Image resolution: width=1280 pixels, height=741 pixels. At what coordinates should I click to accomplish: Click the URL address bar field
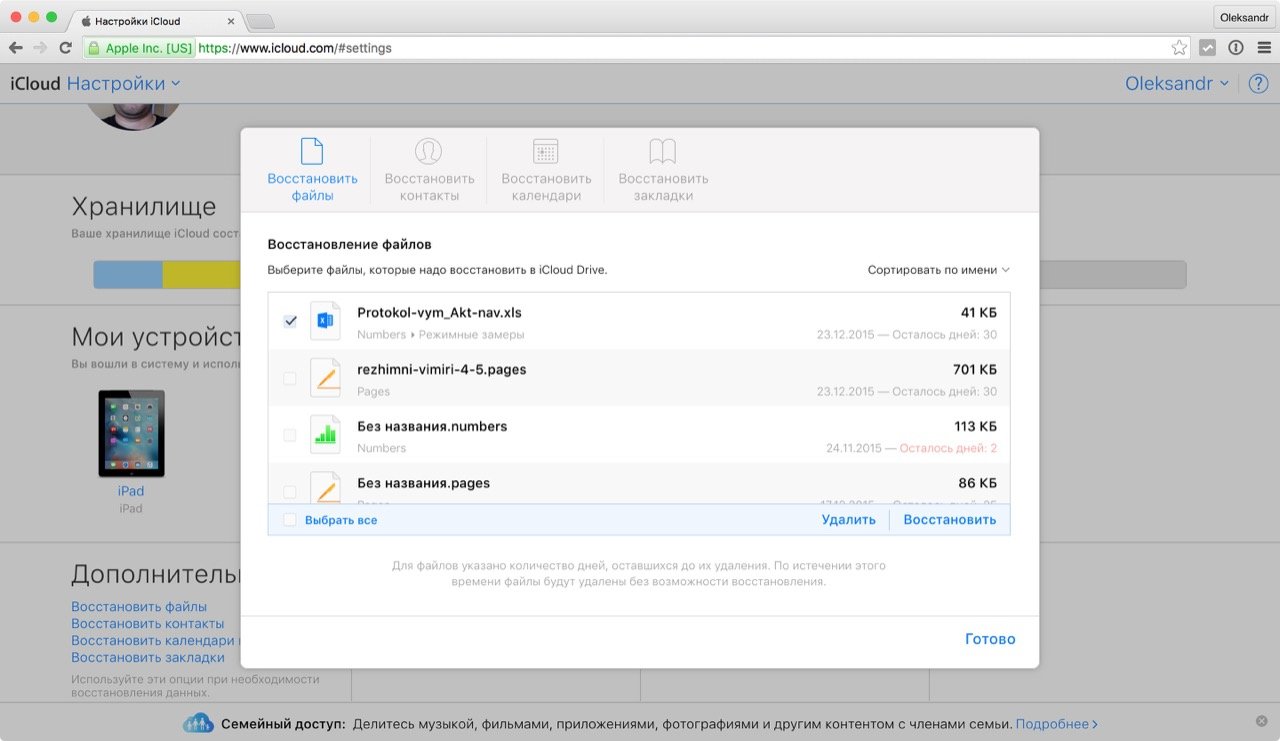680,48
